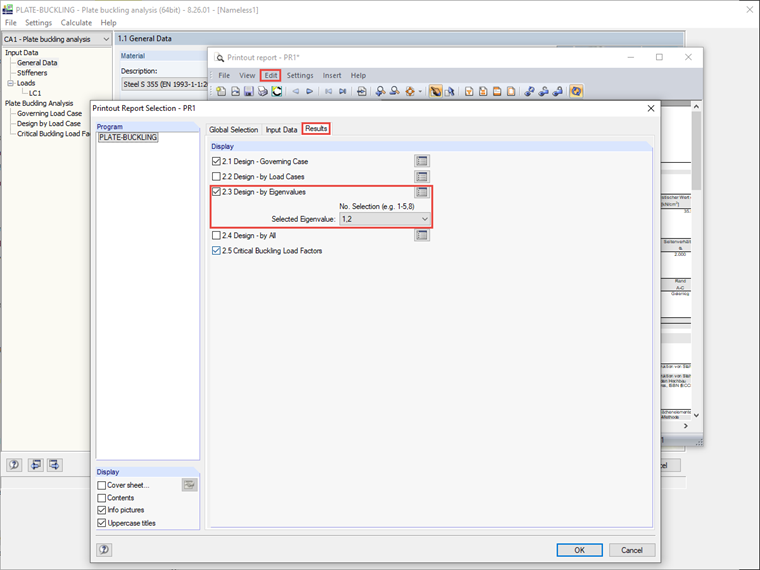This screenshot has height=570, width=760.
Task: Click the previous table arrow icon in main window
Action: point(35,465)
